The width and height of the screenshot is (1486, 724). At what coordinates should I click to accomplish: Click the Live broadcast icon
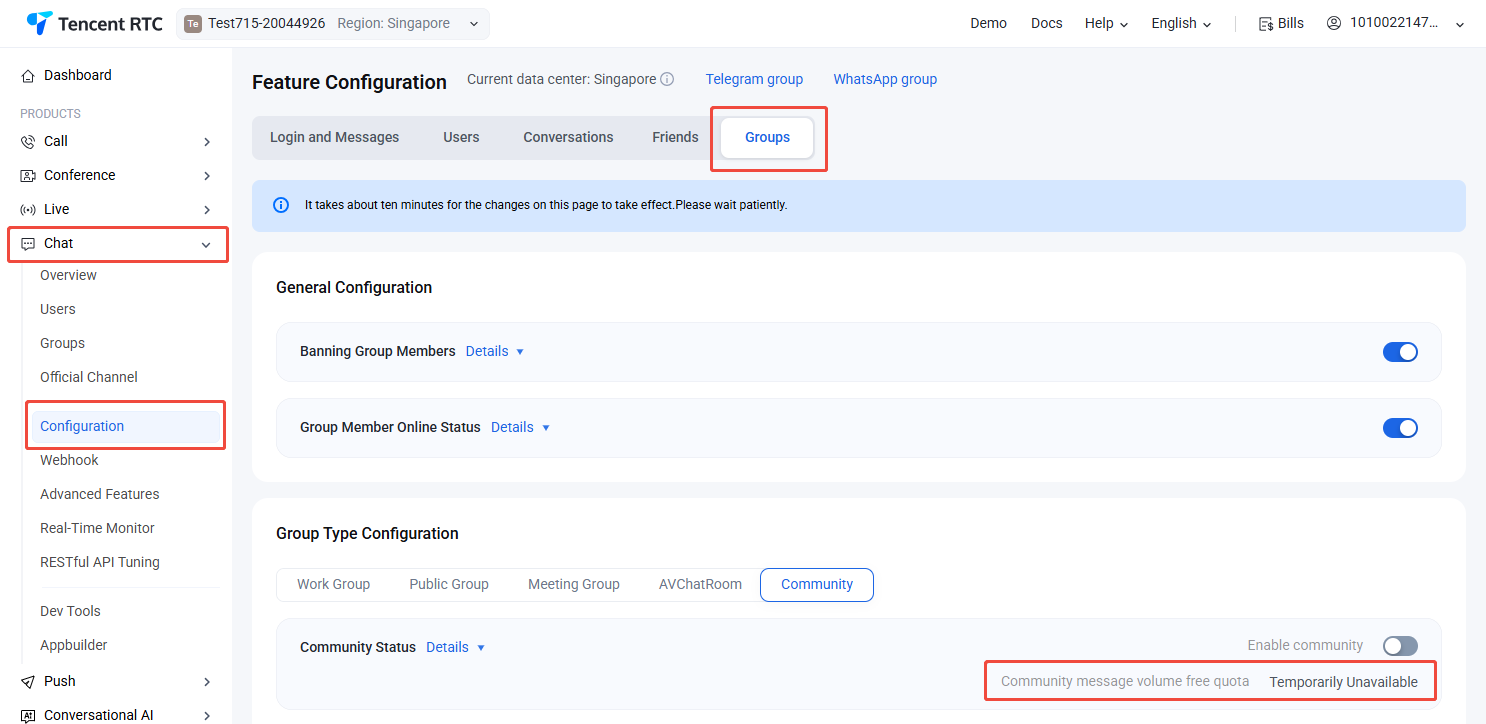pos(28,210)
